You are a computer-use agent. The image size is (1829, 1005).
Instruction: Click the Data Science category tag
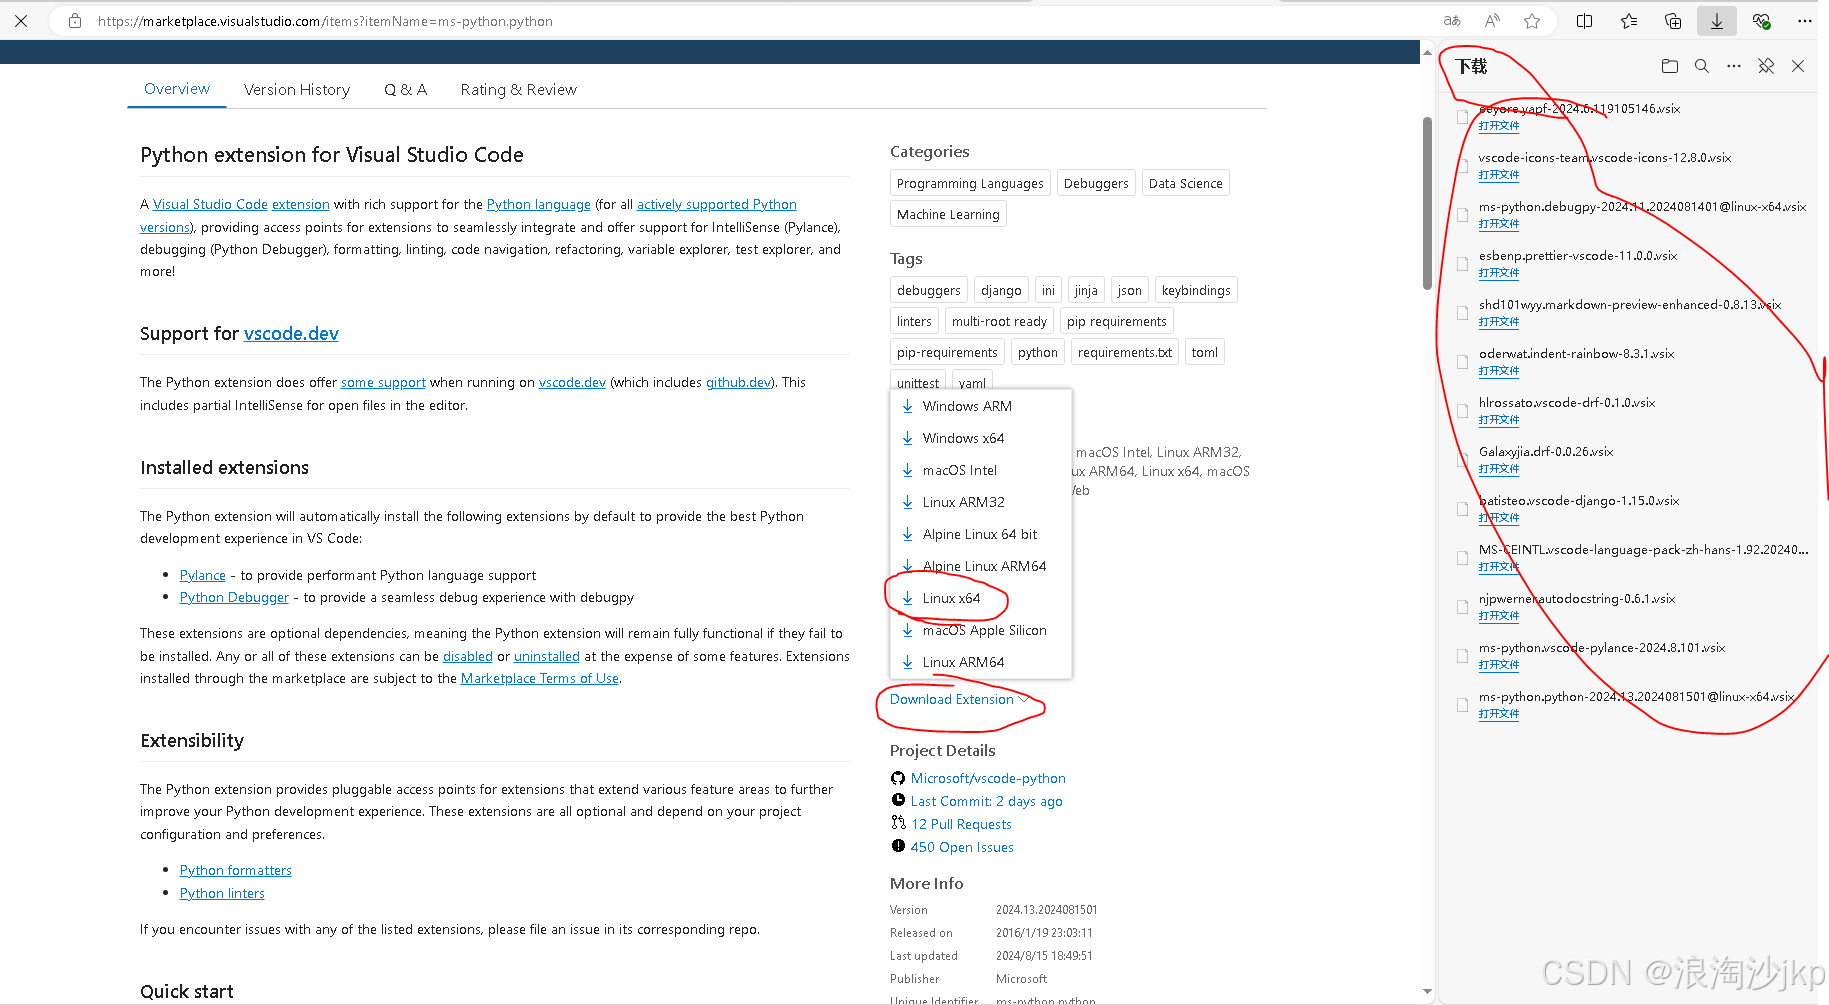tap(1185, 183)
